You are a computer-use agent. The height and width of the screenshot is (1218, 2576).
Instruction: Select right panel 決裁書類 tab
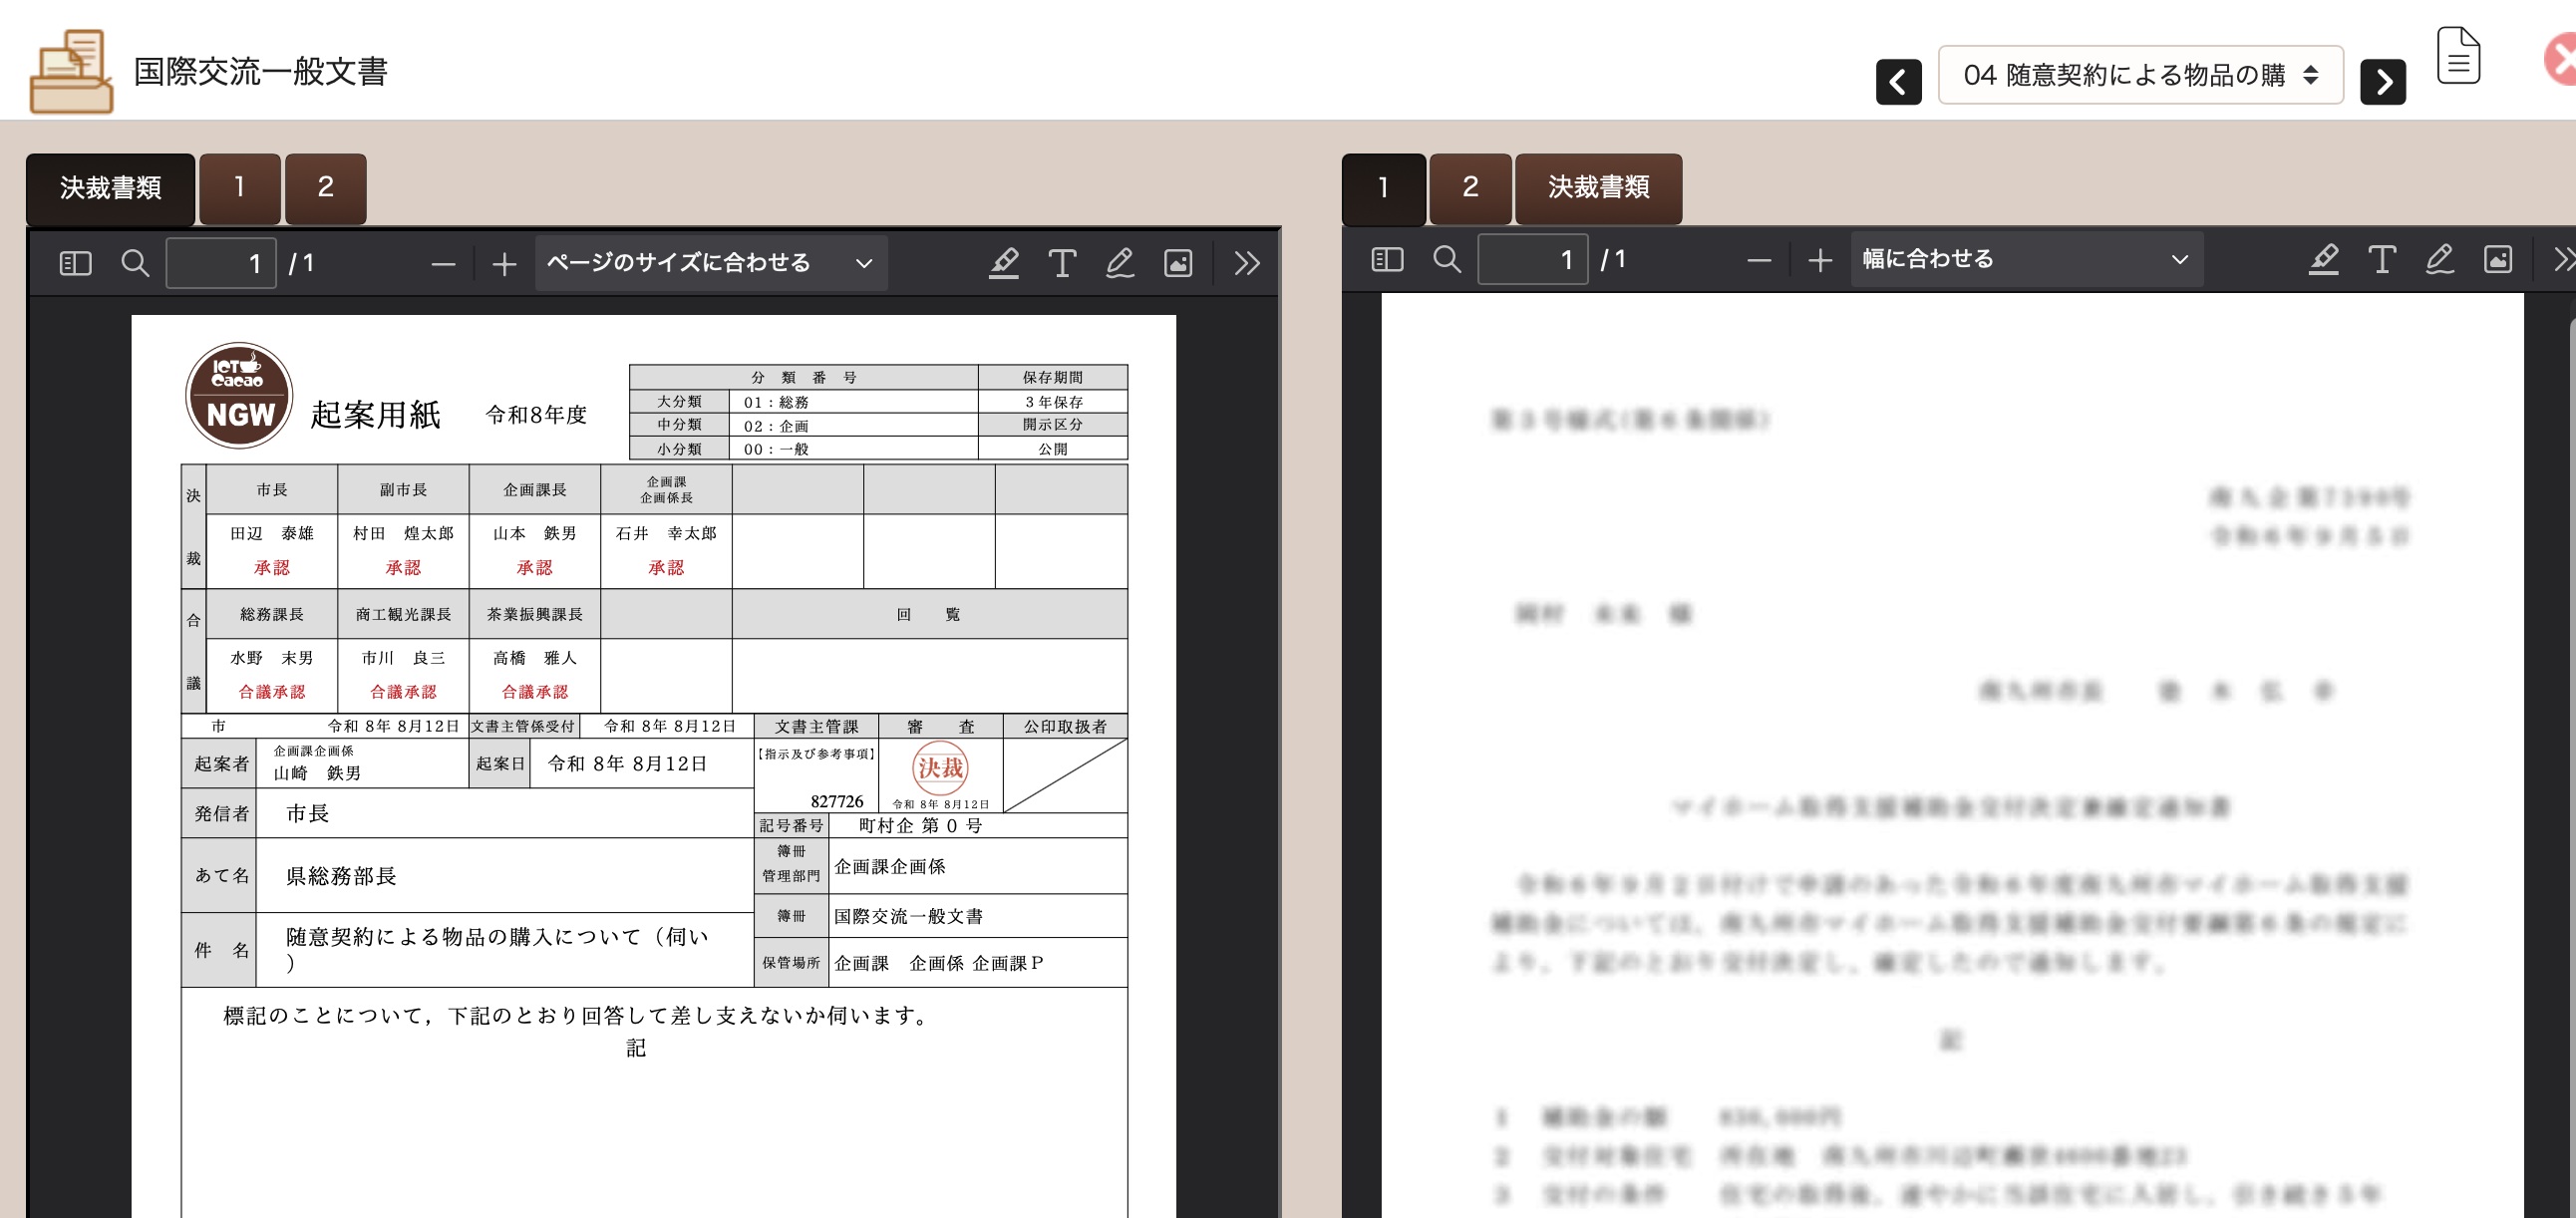pos(1599,188)
